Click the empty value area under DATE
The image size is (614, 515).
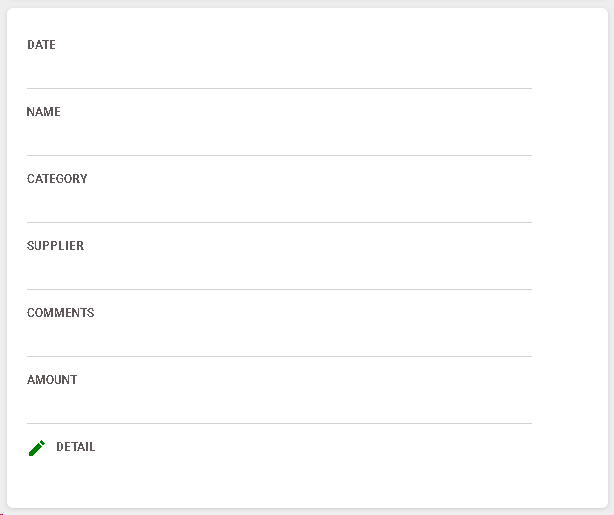tap(279, 70)
